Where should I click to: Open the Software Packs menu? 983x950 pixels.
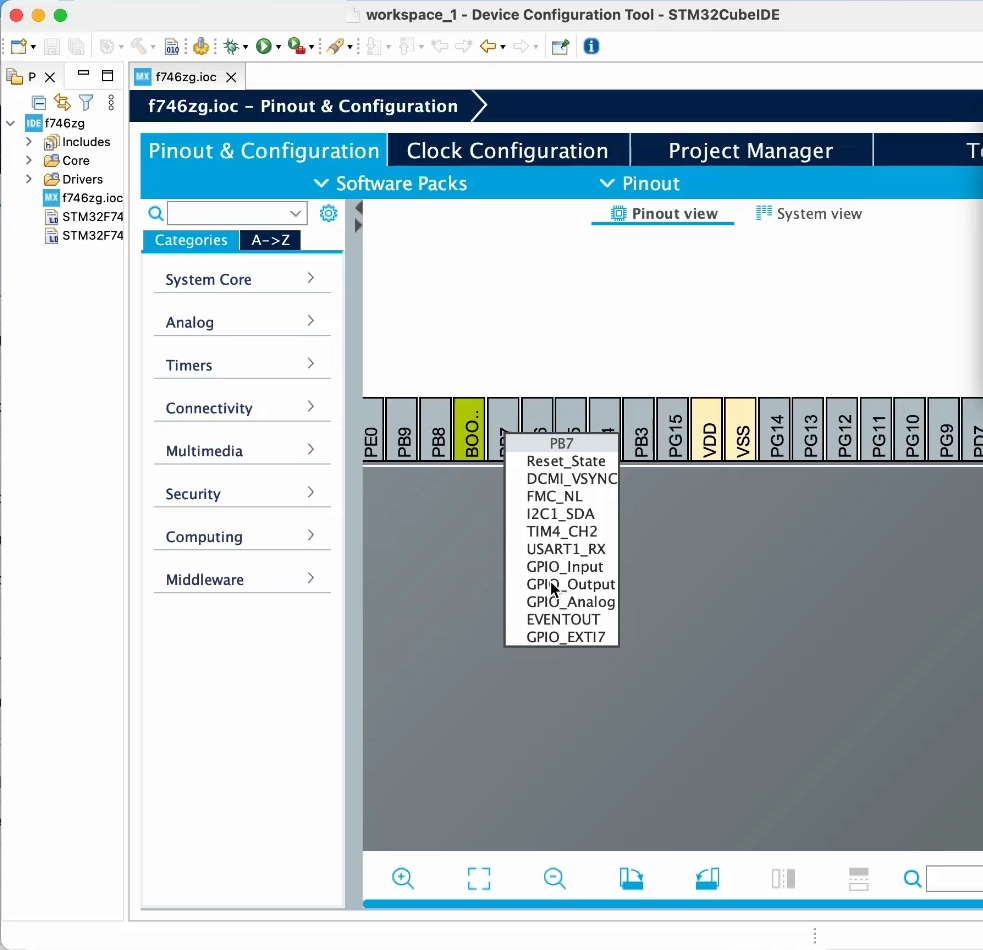pyautogui.click(x=390, y=183)
